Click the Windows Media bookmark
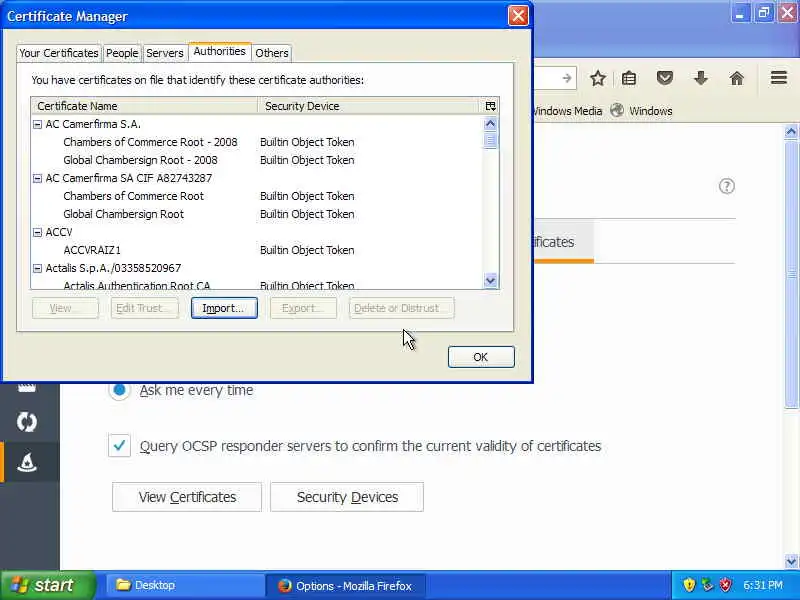This screenshot has width=800, height=600. click(567, 111)
